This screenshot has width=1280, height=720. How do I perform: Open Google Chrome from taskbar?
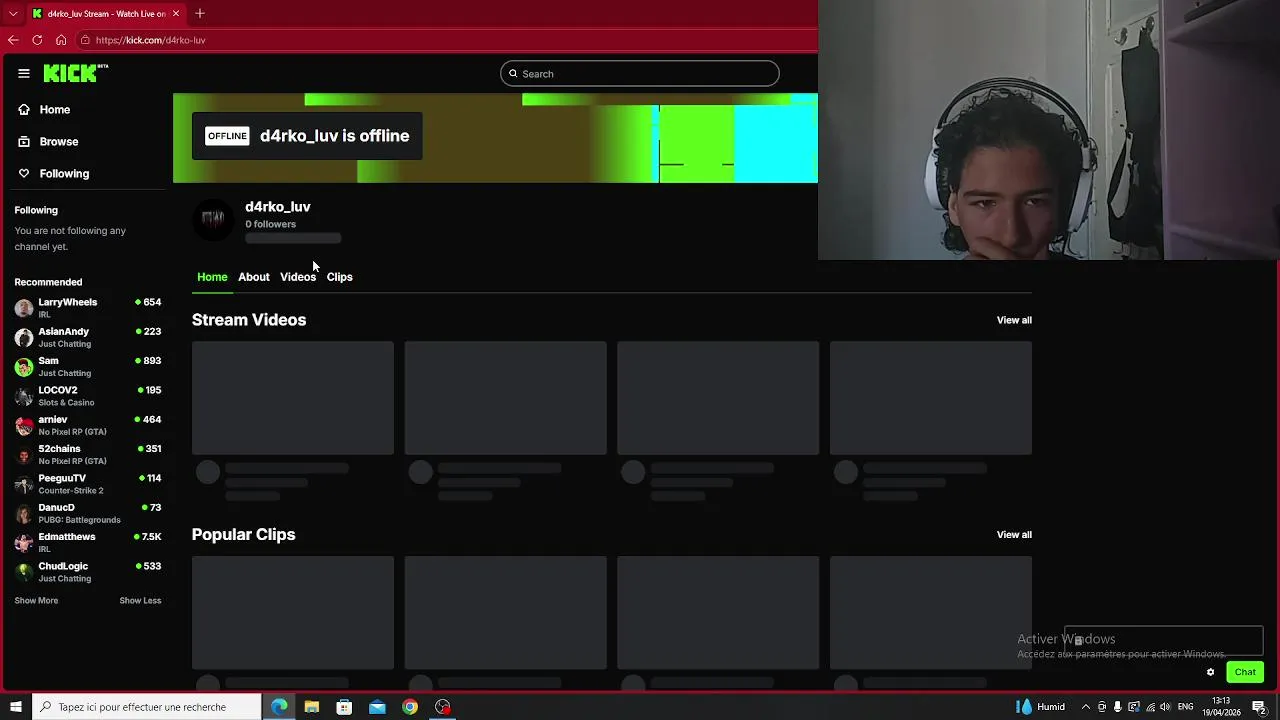point(410,707)
